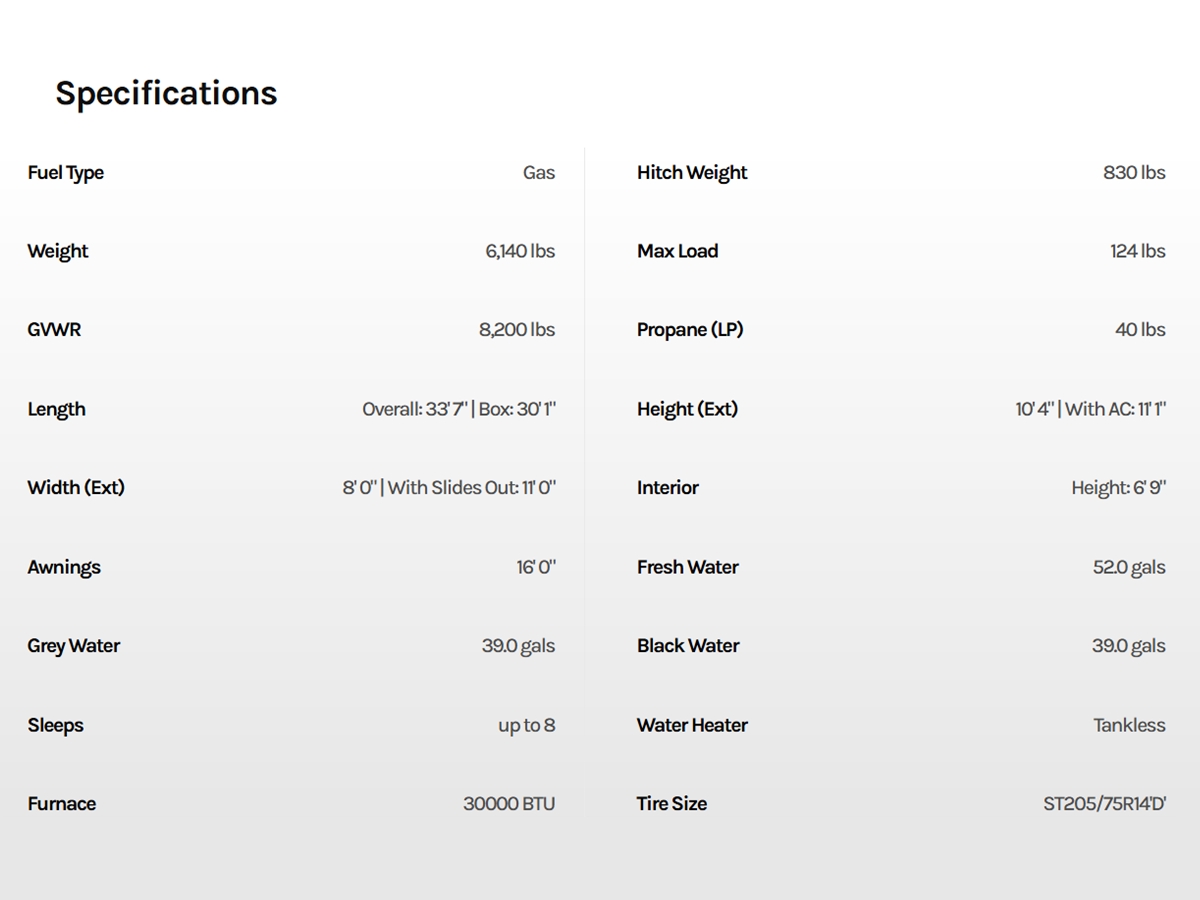Click the Max Load 124 lbs value
Screen dimensions: 1200x900
[x=1137, y=251]
